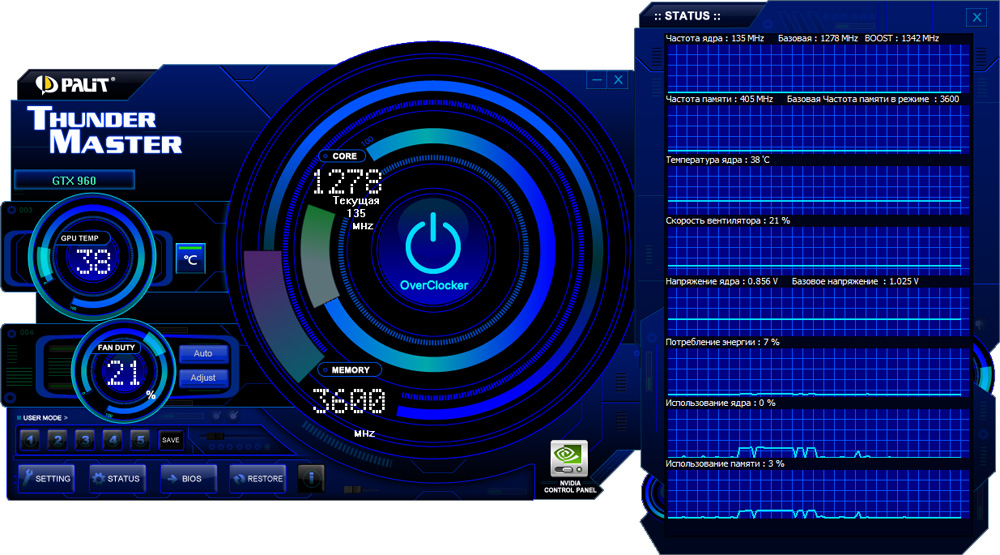Click the FAN DUTY gauge
Screen dimensions: 1000x555
(x=123, y=372)
